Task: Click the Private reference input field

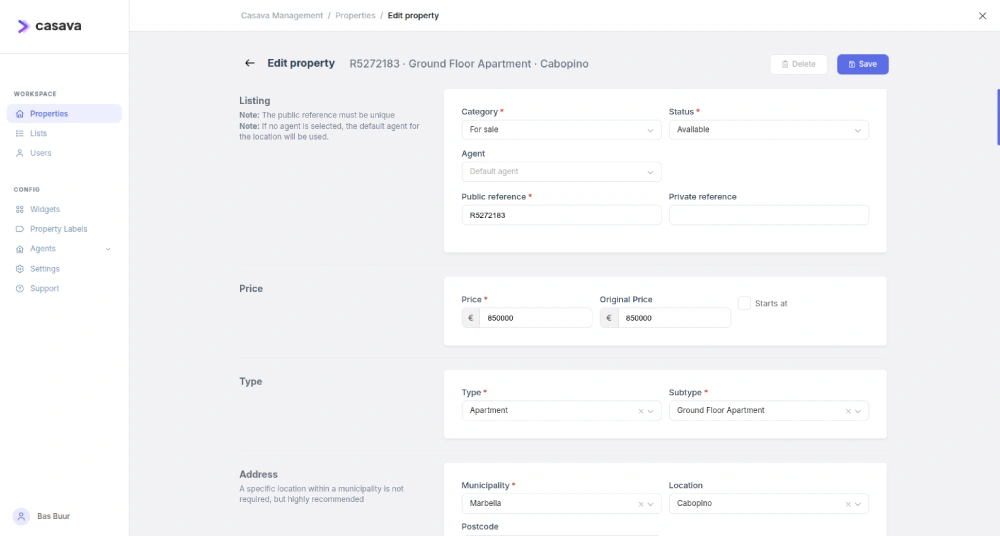Action: coord(768,215)
